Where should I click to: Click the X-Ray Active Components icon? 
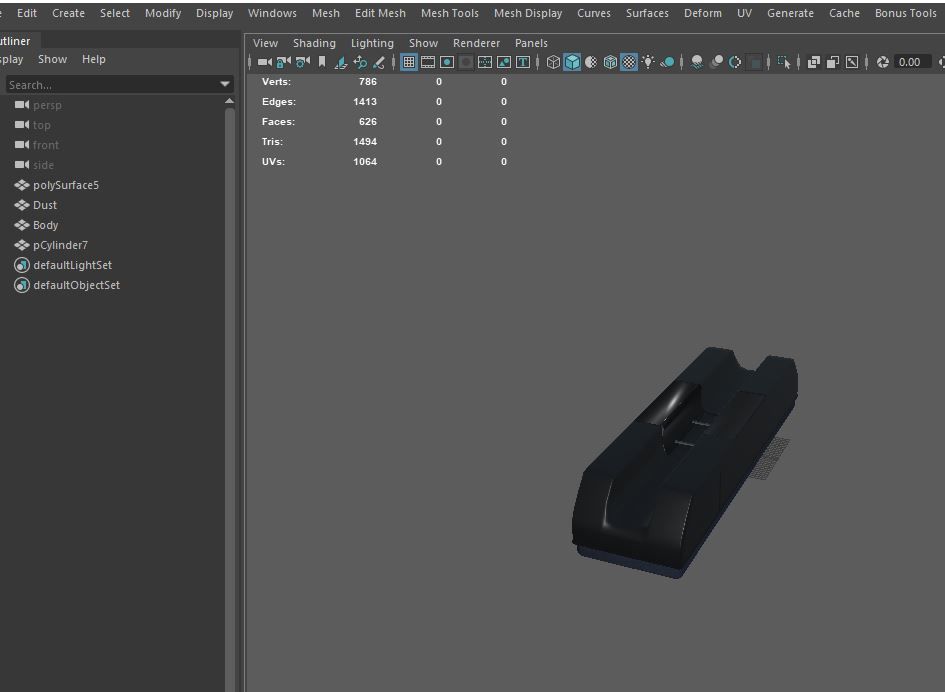(x=833, y=61)
